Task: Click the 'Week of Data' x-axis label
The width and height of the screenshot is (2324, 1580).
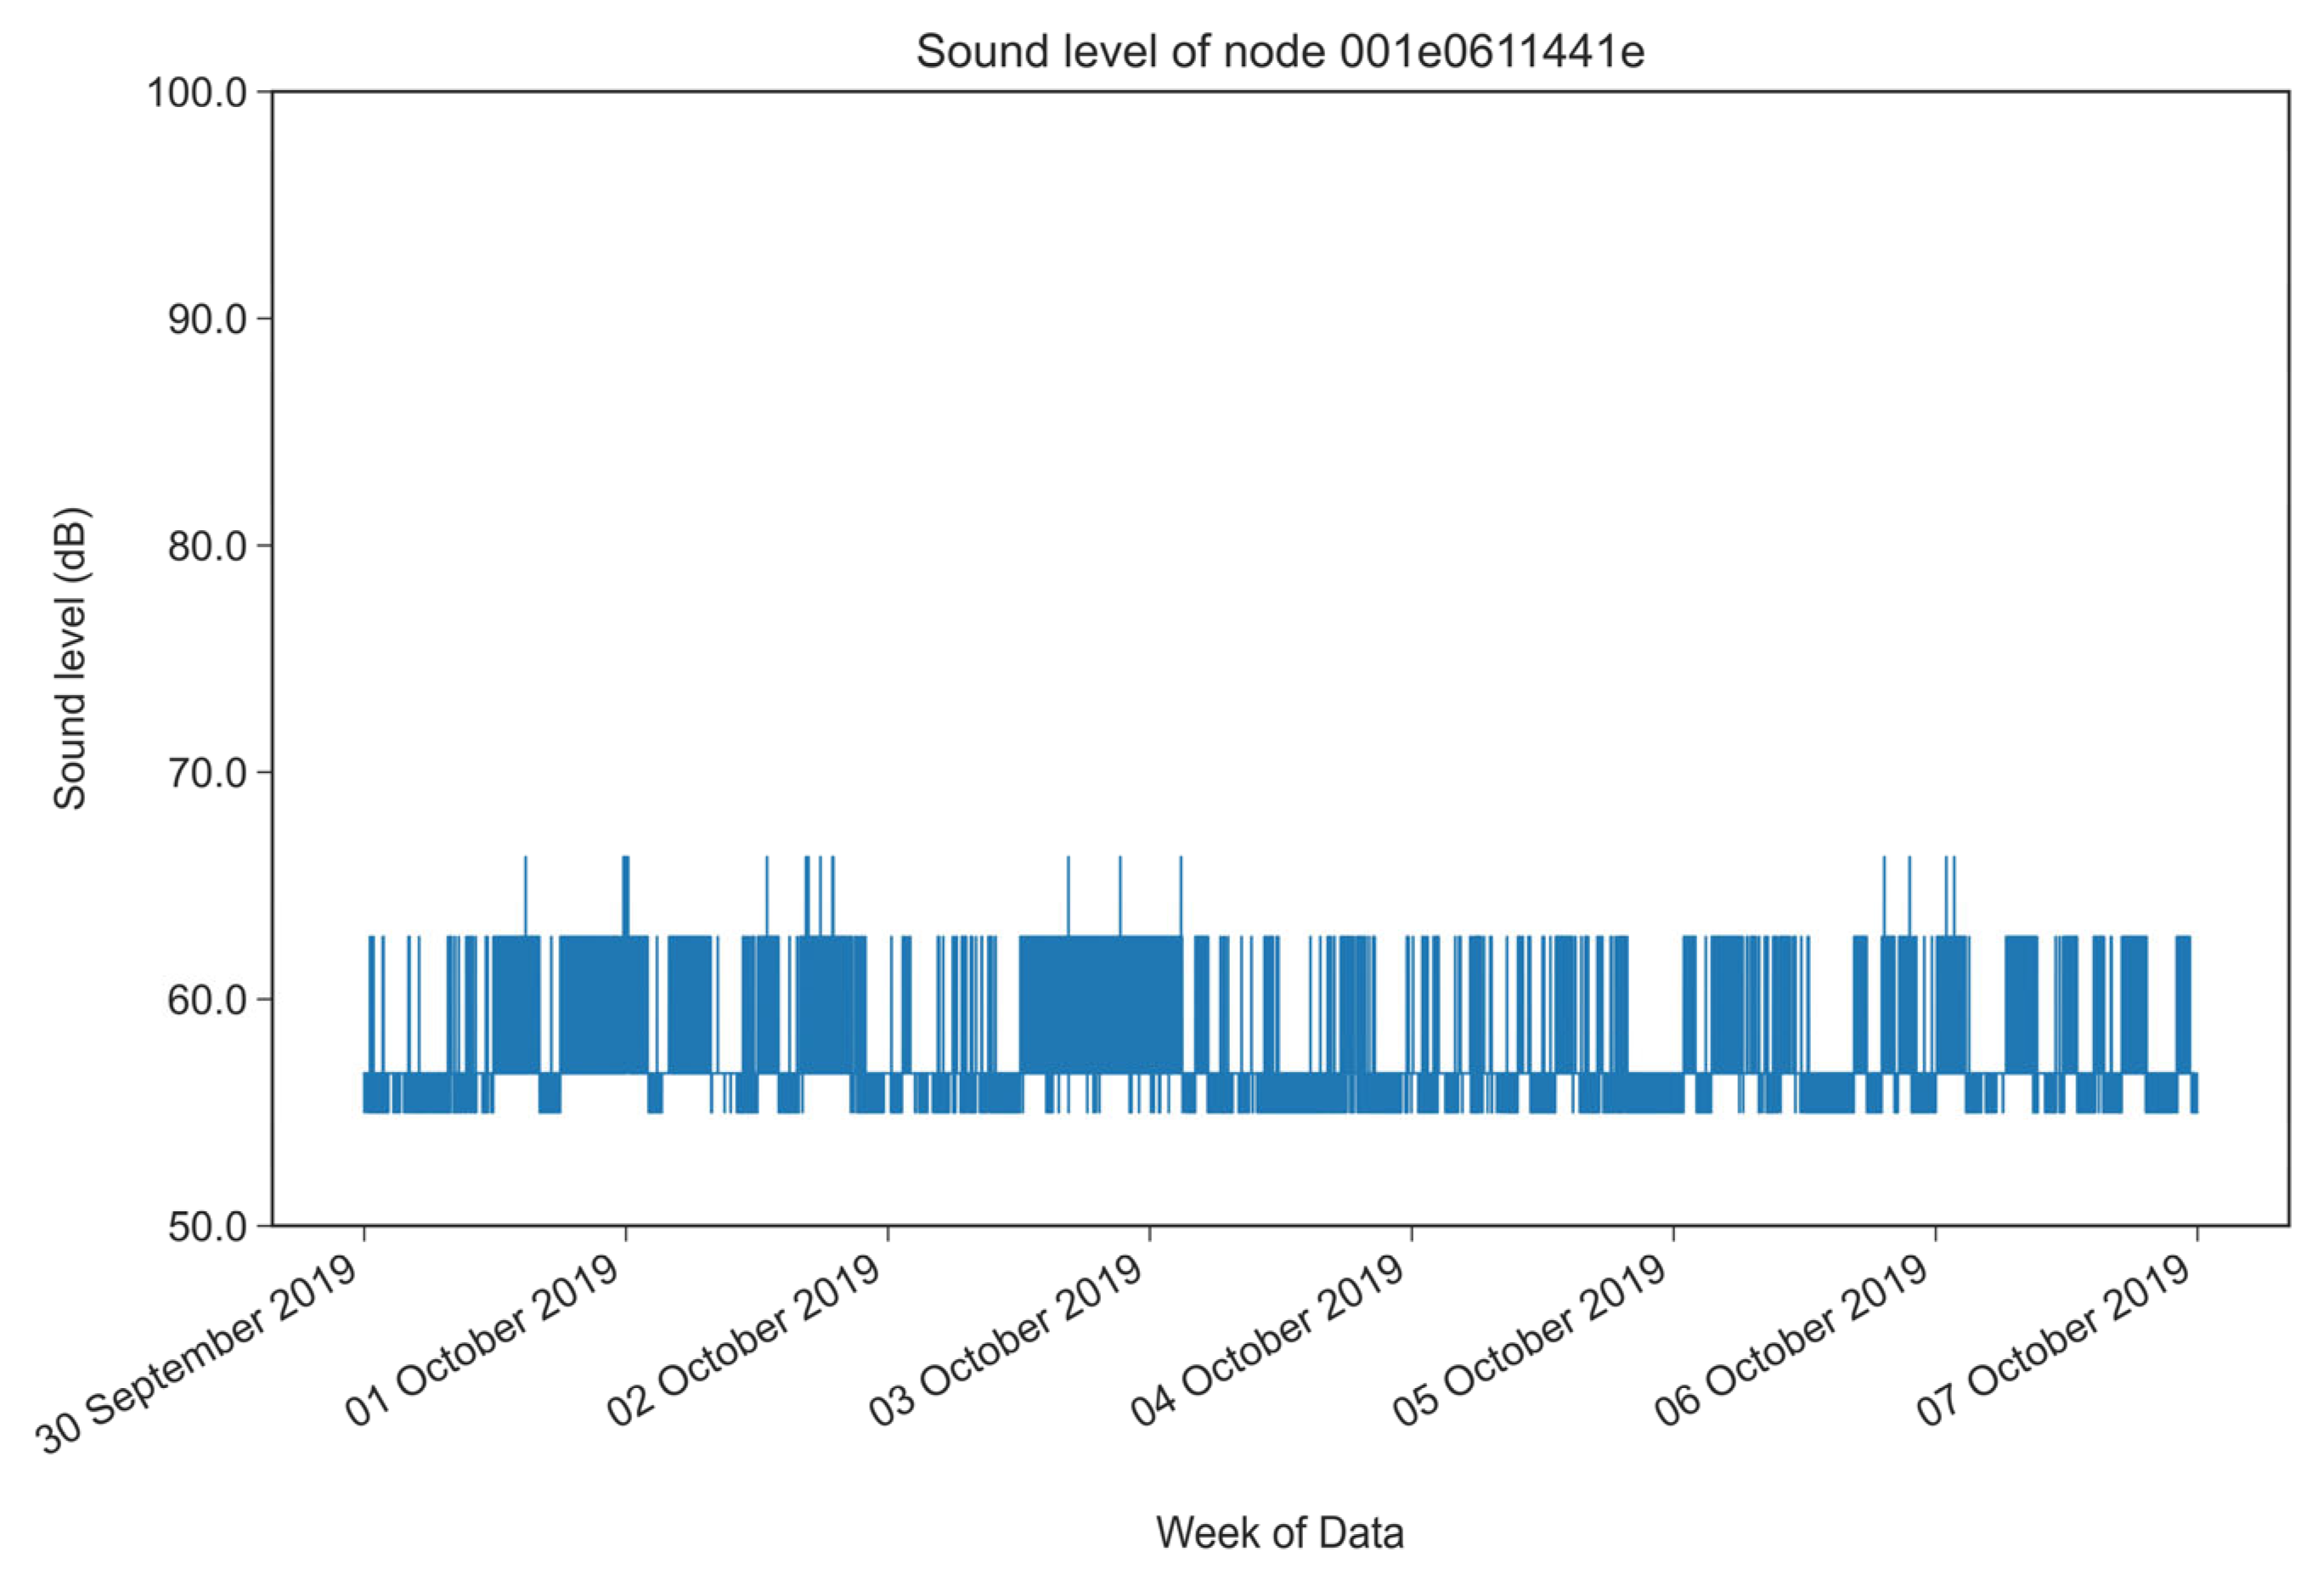Action: (x=1280, y=1532)
